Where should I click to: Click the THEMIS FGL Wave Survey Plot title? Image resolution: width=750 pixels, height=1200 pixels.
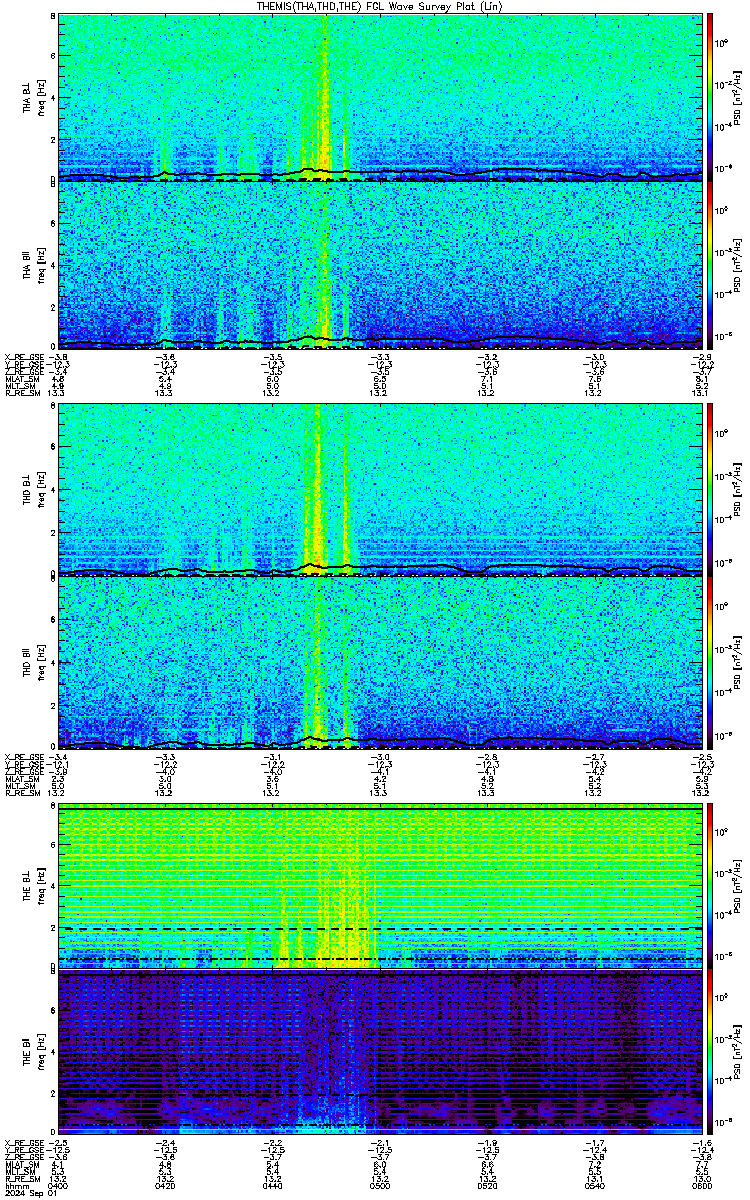380,6
